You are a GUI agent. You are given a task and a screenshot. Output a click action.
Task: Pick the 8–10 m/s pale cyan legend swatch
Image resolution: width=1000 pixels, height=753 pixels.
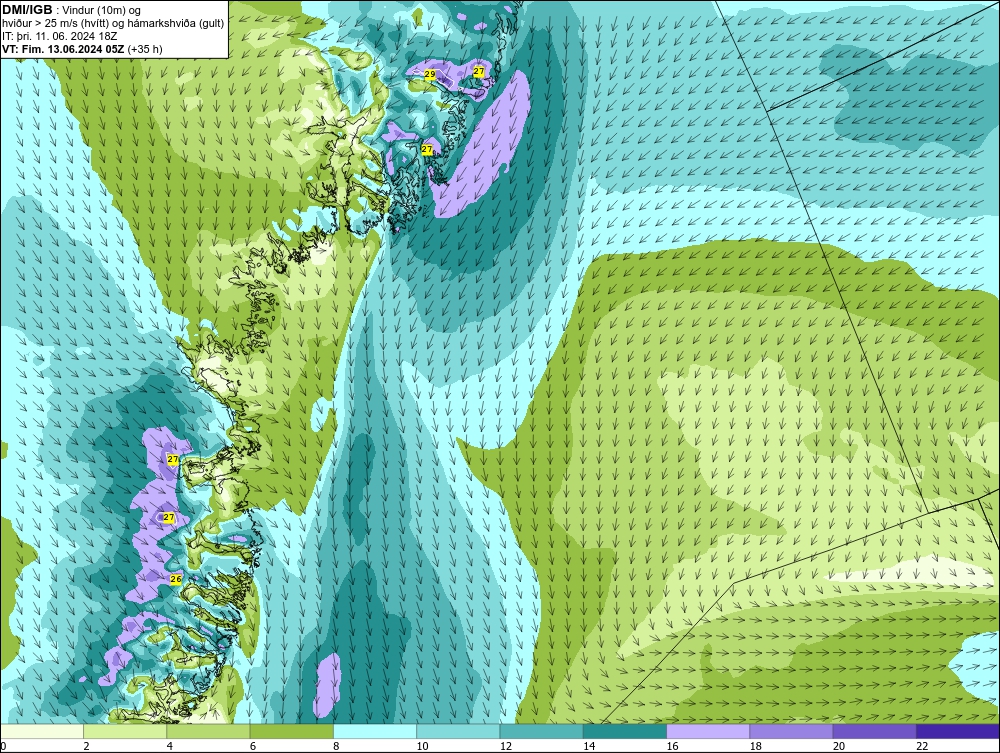coord(375,731)
